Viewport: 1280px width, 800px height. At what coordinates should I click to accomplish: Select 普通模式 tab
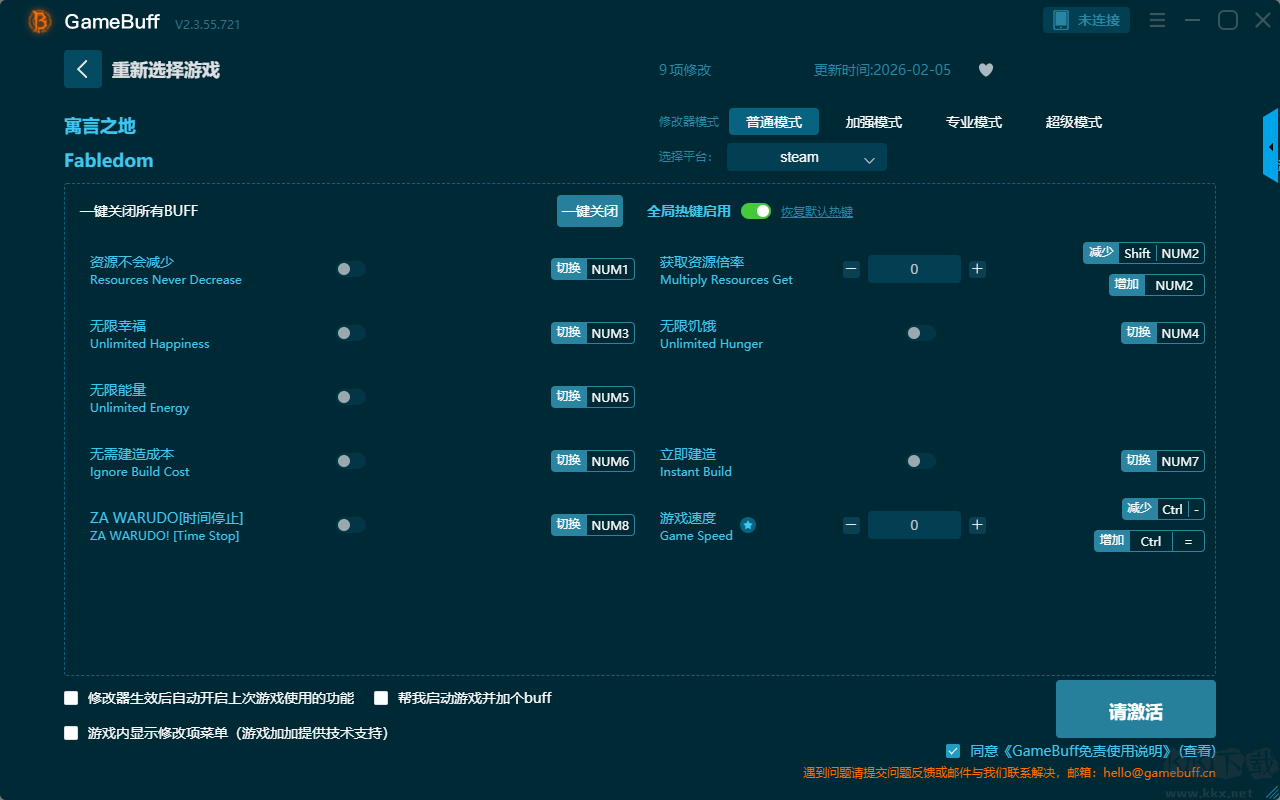coord(774,122)
